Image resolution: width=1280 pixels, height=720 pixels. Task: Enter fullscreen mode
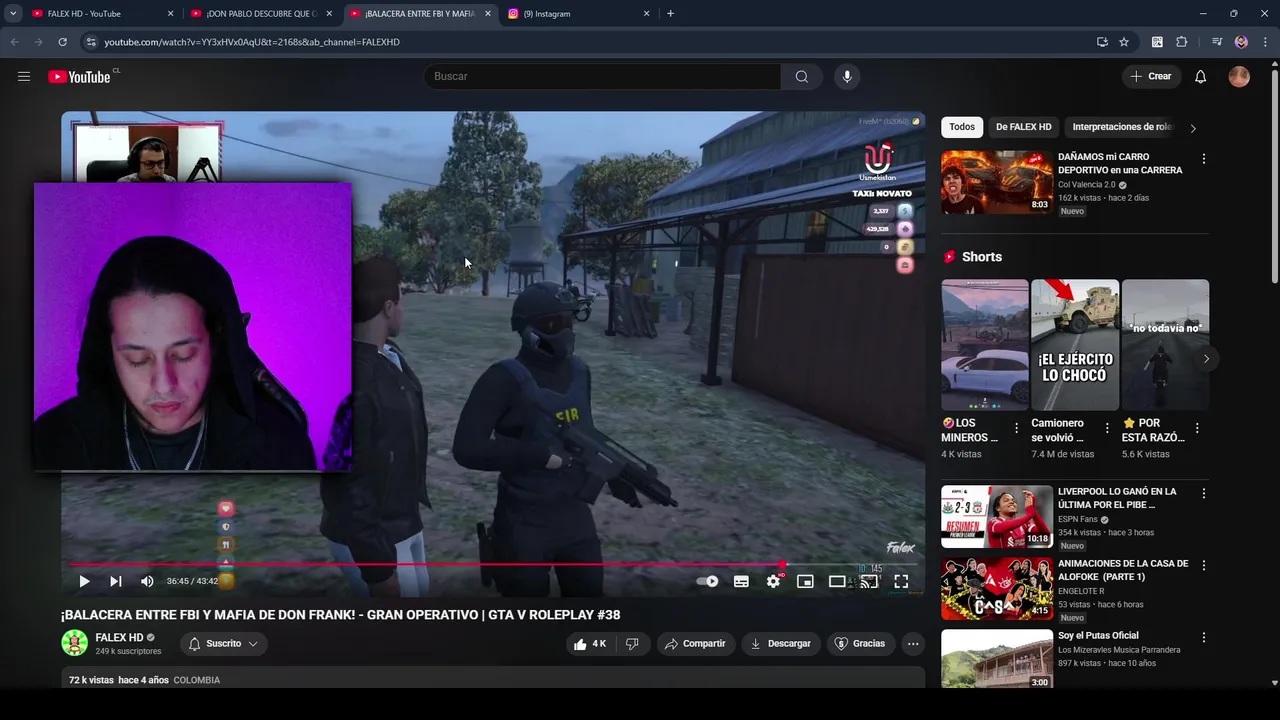click(901, 581)
